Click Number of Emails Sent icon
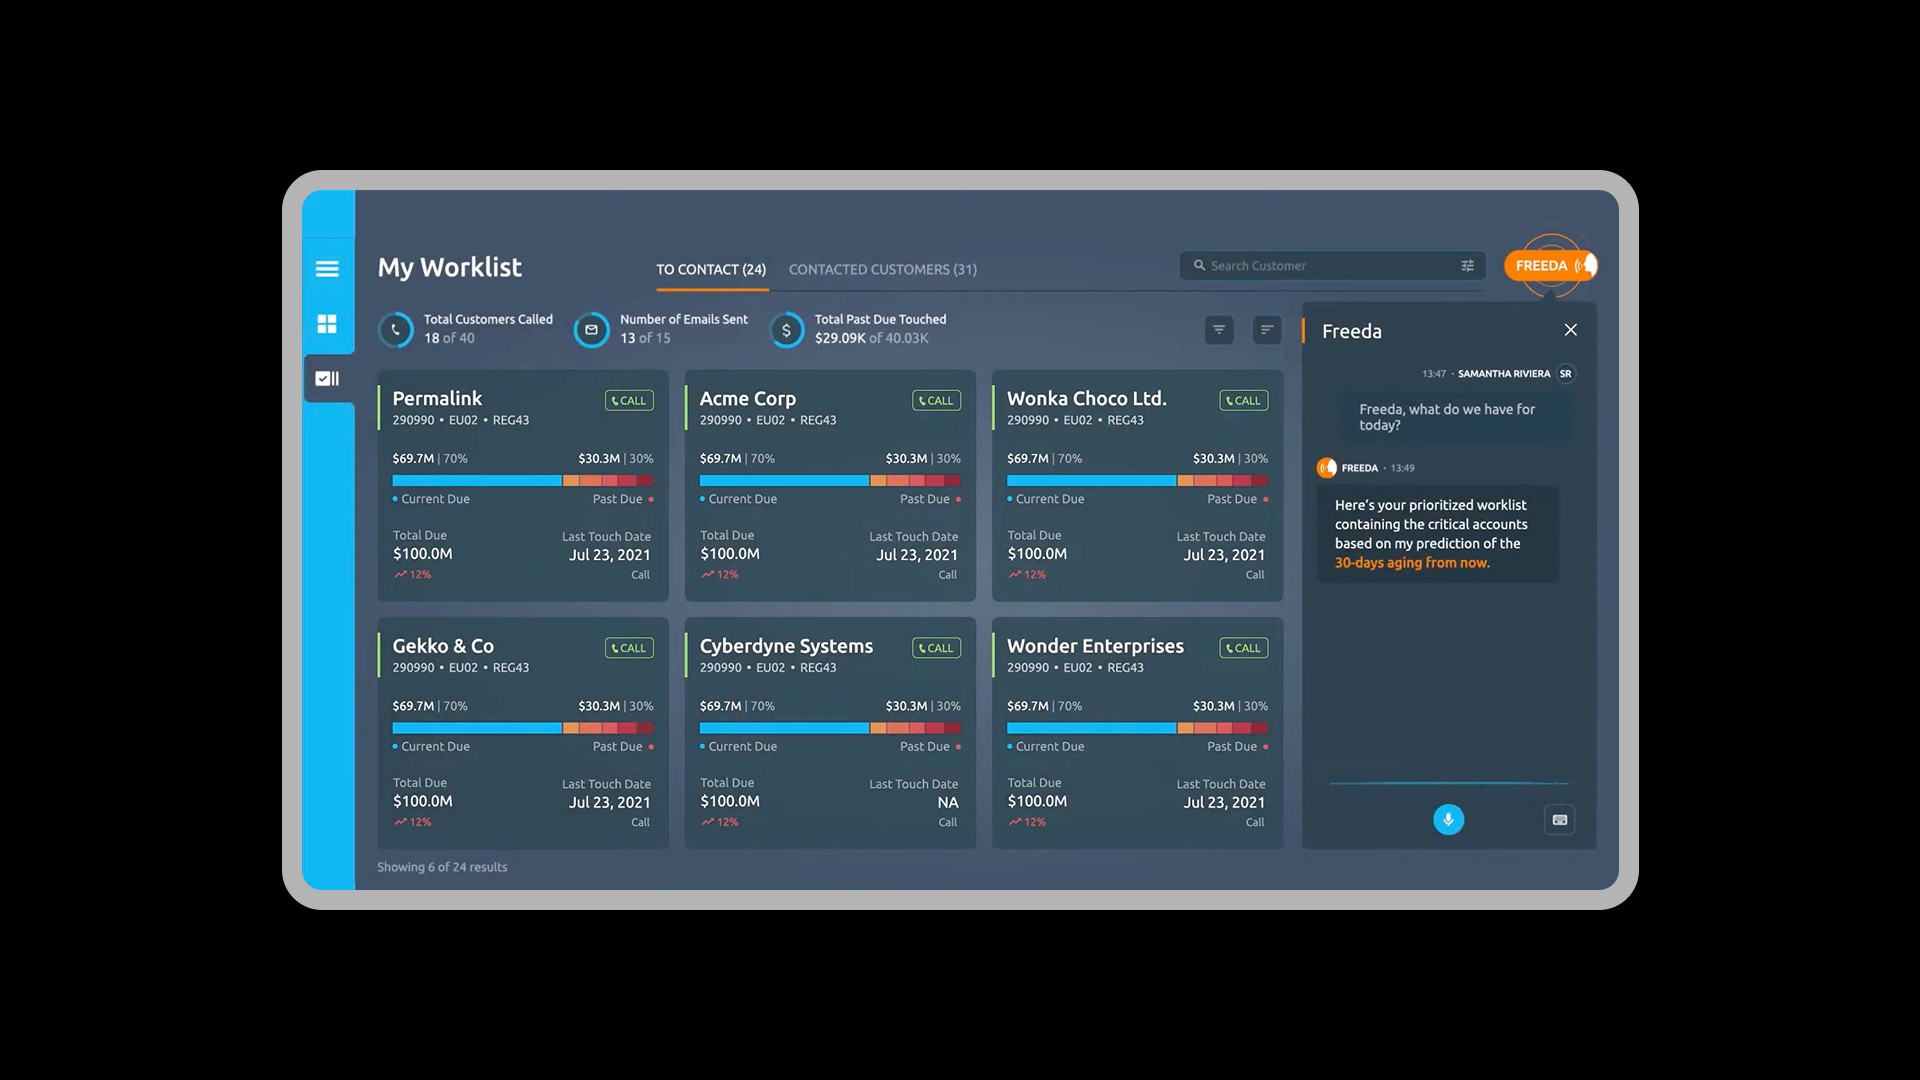1920x1080 pixels. 591,330
